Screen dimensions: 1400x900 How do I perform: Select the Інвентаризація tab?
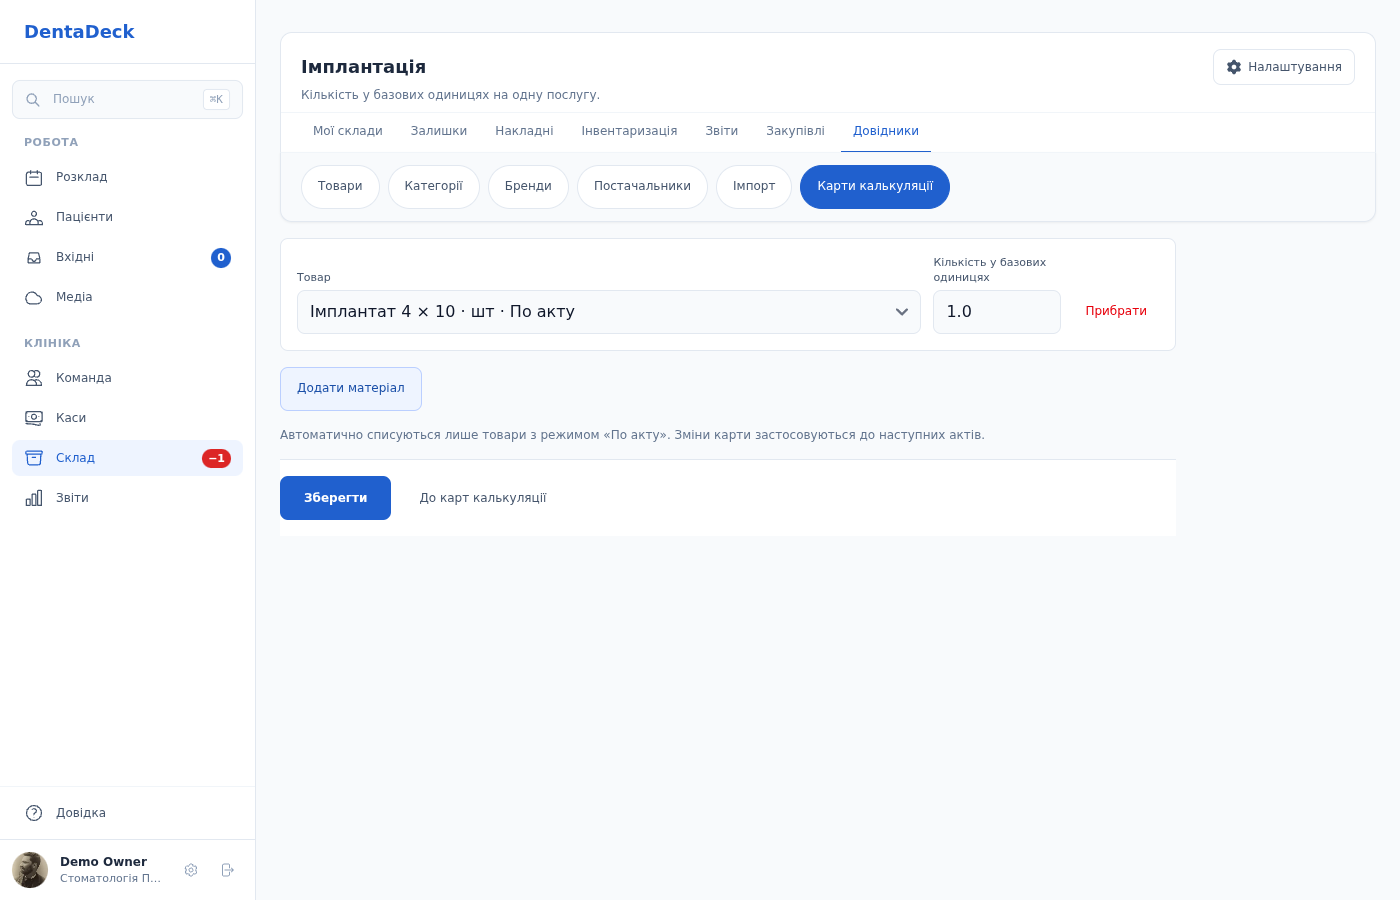629,132
